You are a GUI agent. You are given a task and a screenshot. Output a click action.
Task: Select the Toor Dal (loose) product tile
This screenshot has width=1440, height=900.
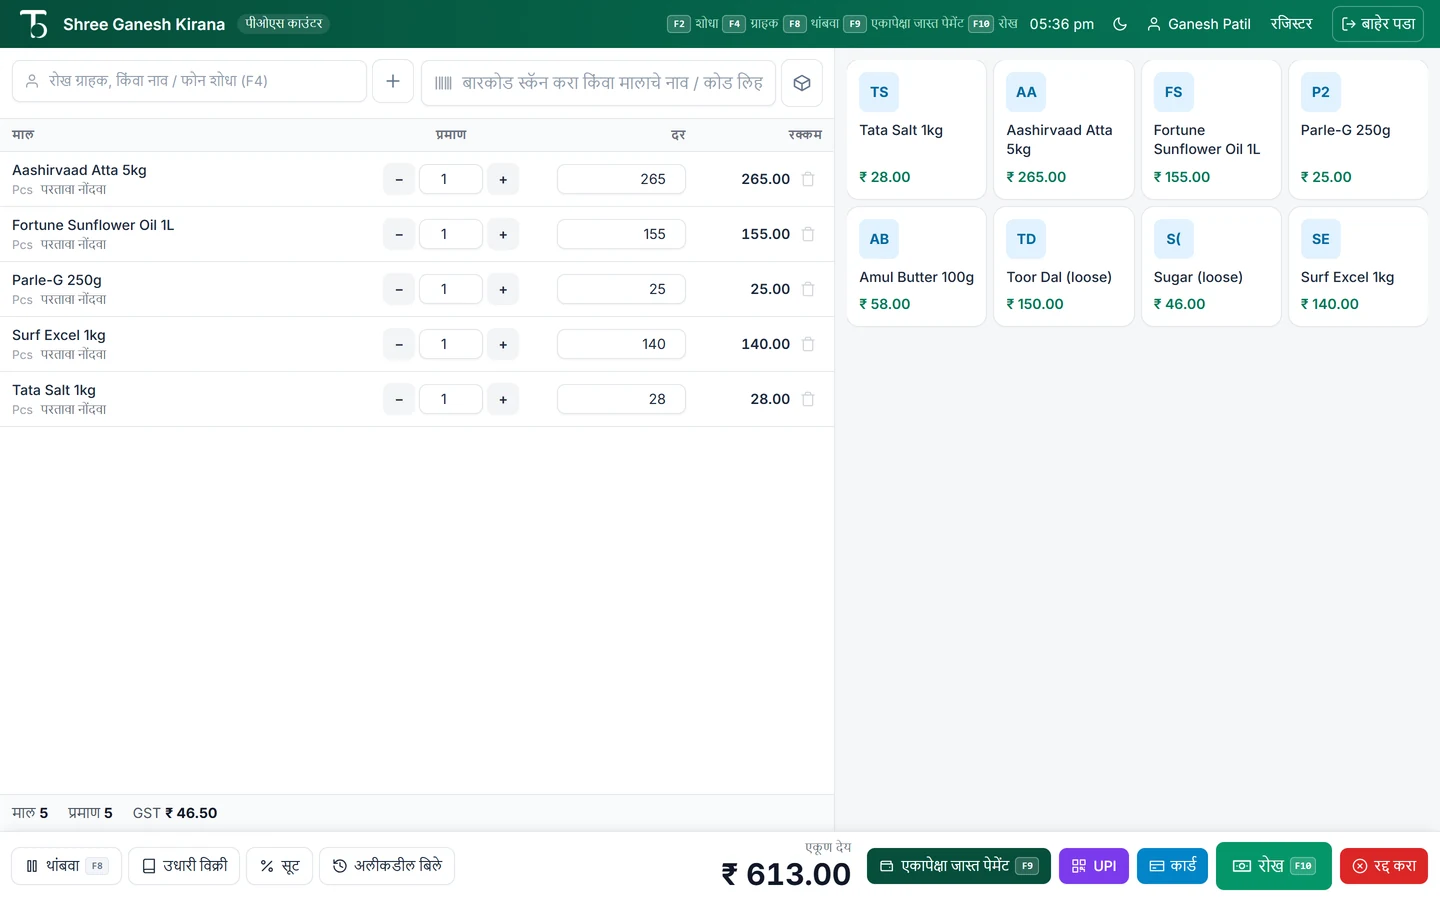[x=1063, y=266]
